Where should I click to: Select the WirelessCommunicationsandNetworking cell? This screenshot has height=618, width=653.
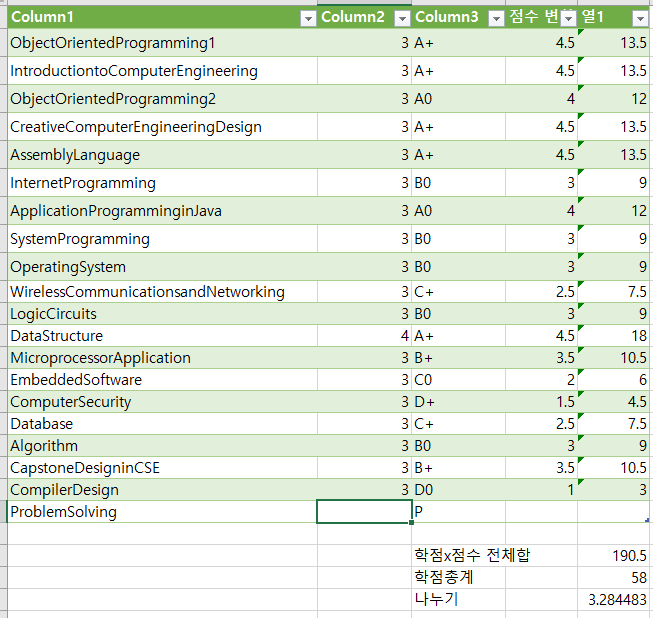162,292
